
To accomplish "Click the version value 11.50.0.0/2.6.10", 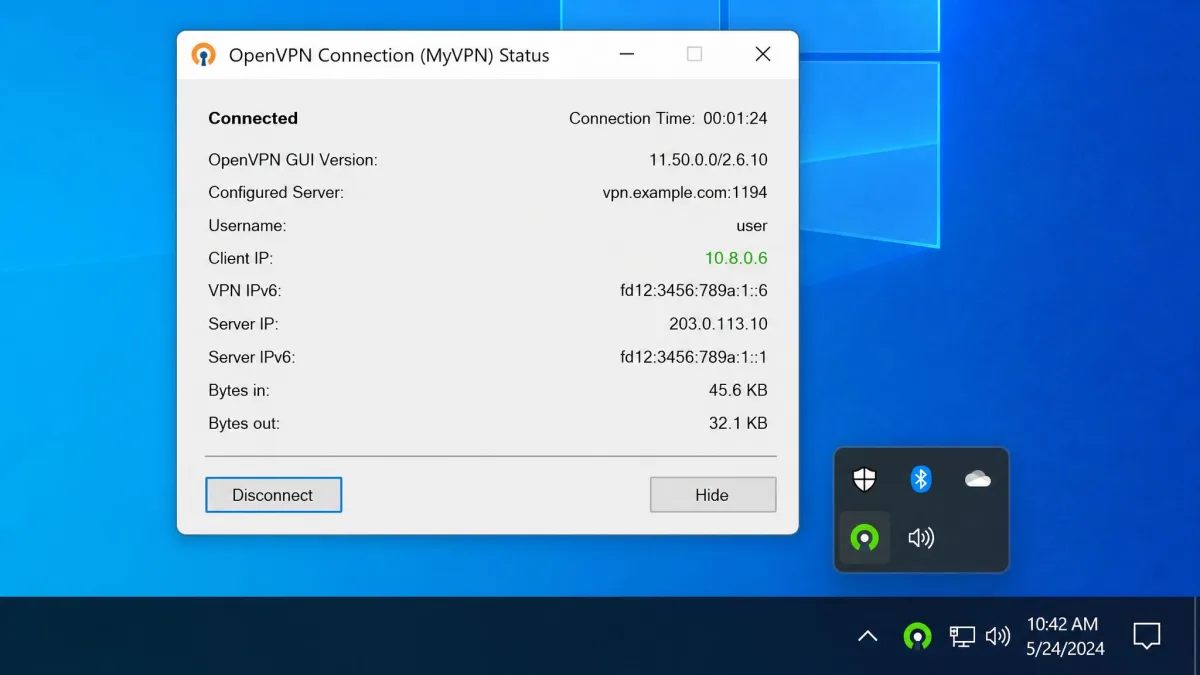I will 708,159.
